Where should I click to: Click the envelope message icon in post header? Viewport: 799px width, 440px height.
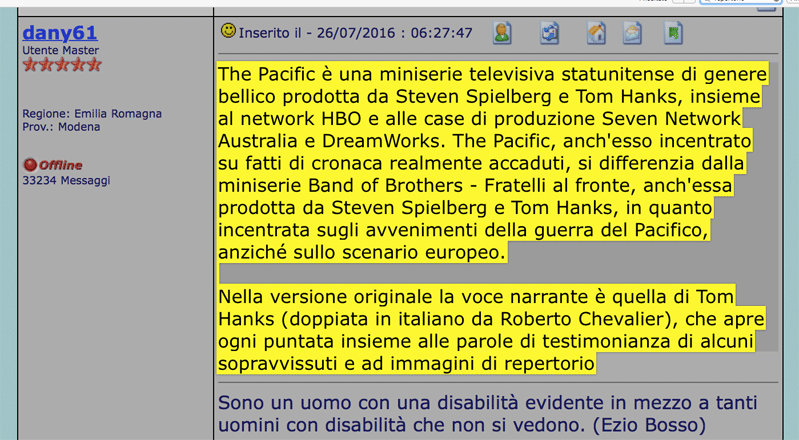click(x=632, y=33)
